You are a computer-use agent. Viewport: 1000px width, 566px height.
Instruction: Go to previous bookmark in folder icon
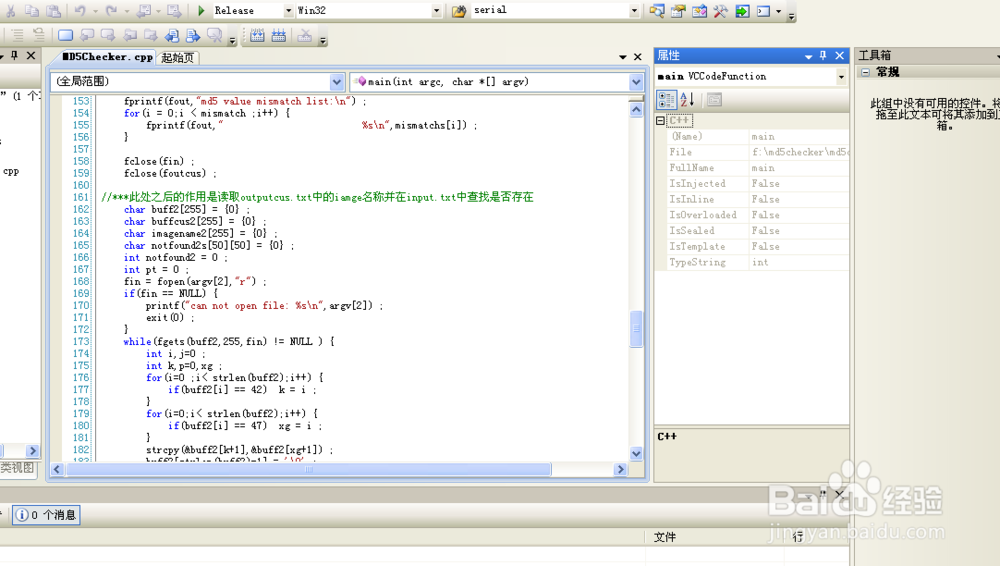(129, 35)
